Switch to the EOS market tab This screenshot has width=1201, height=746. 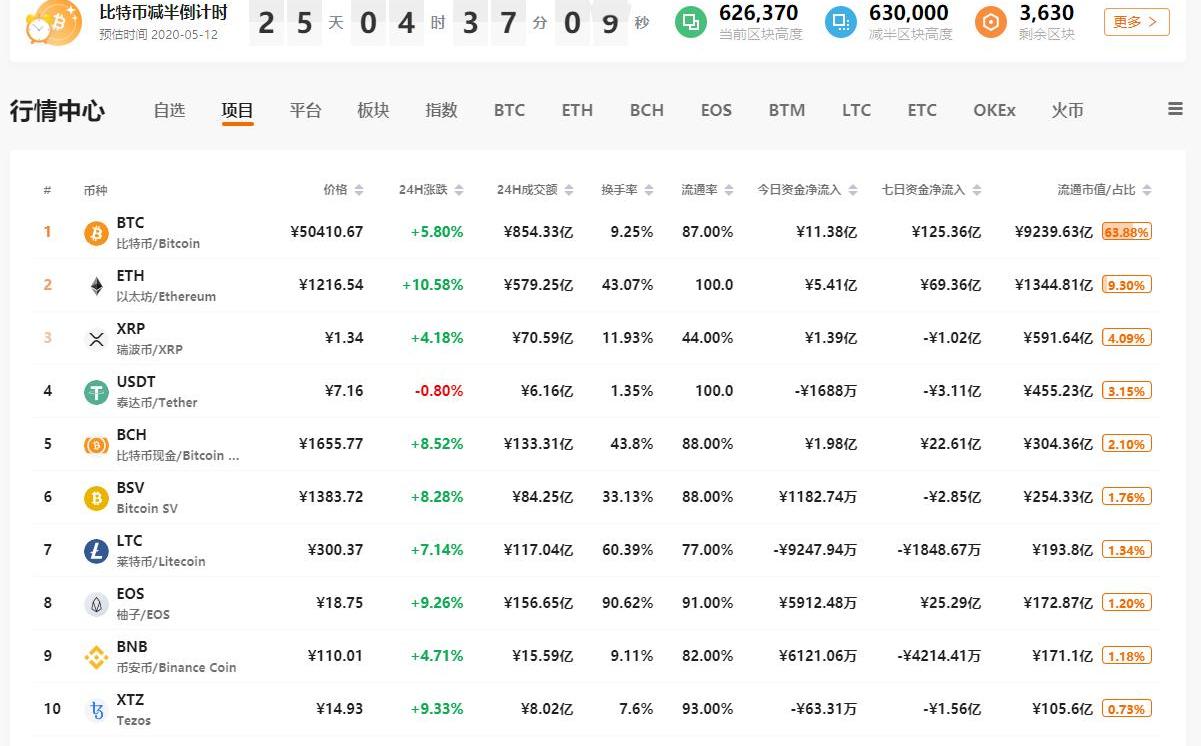[x=716, y=110]
